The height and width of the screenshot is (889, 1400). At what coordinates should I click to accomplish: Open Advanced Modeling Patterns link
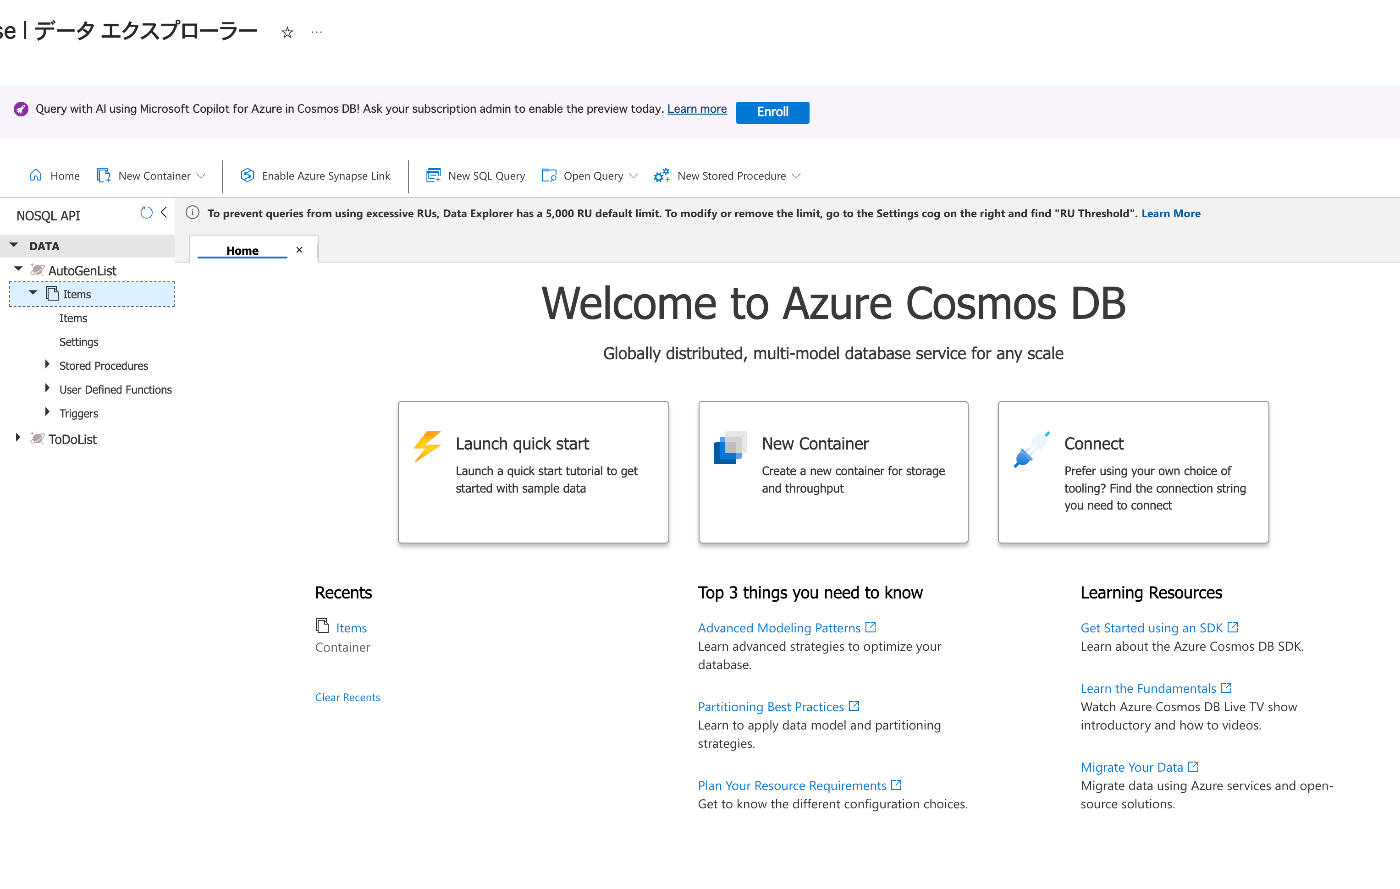pos(787,628)
